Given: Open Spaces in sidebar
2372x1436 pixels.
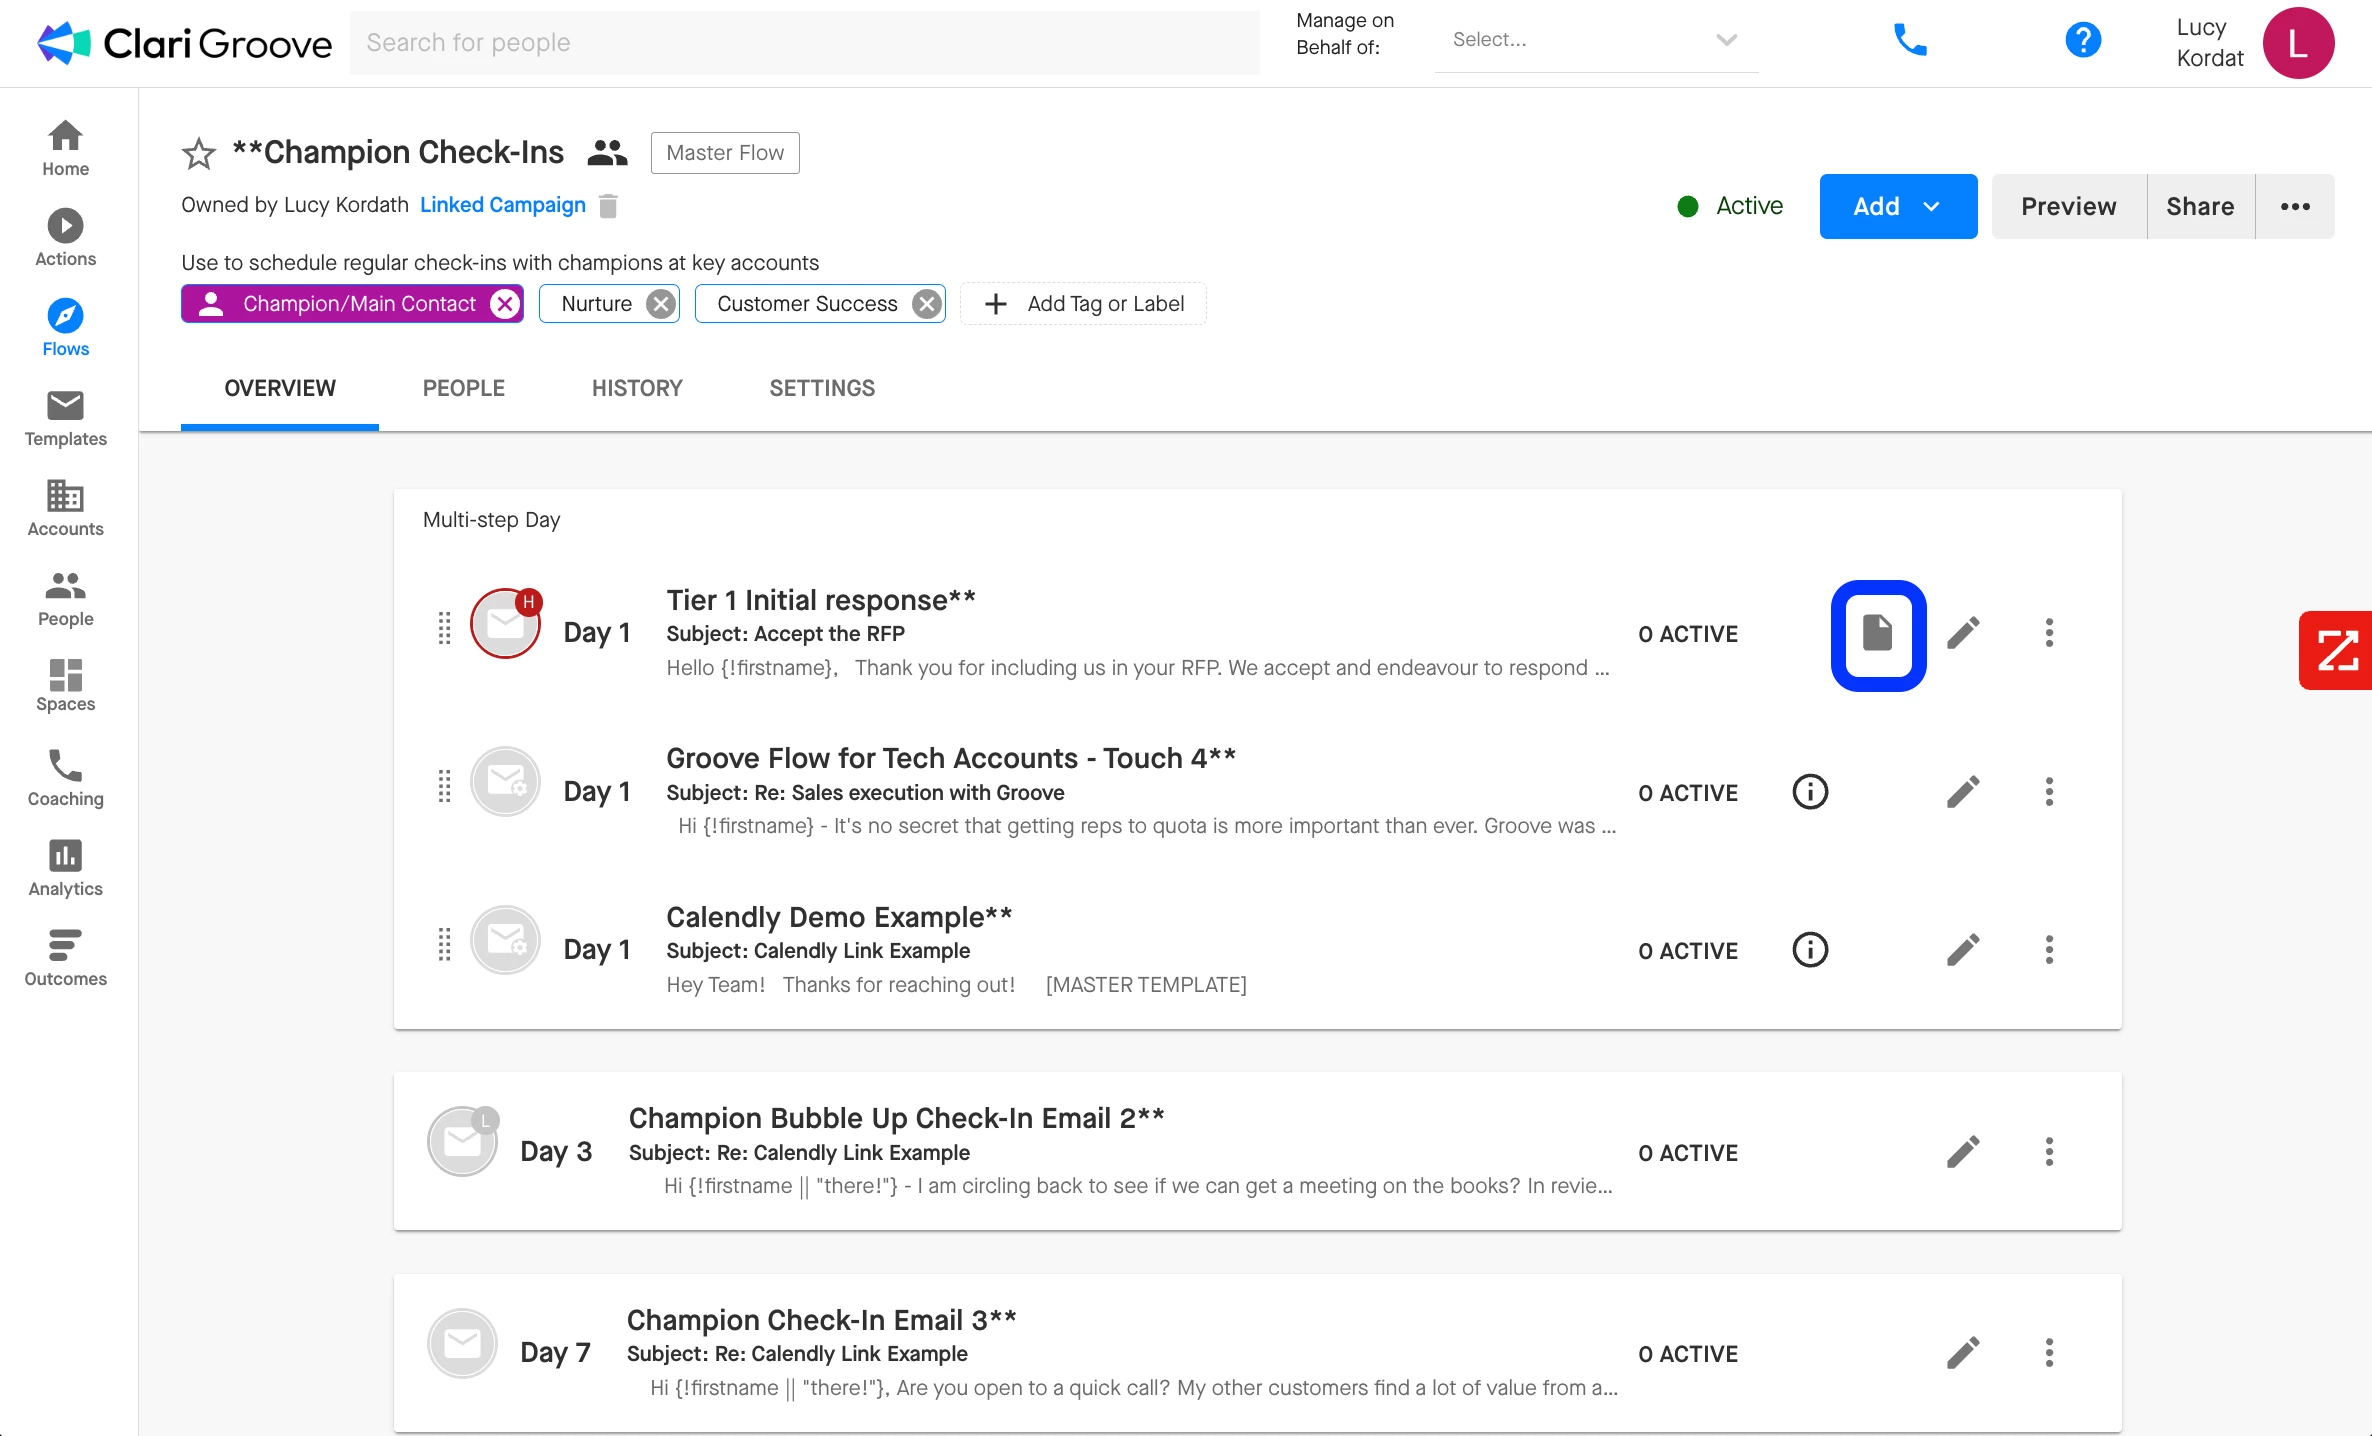Looking at the screenshot, I should pyautogui.click(x=65, y=685).
